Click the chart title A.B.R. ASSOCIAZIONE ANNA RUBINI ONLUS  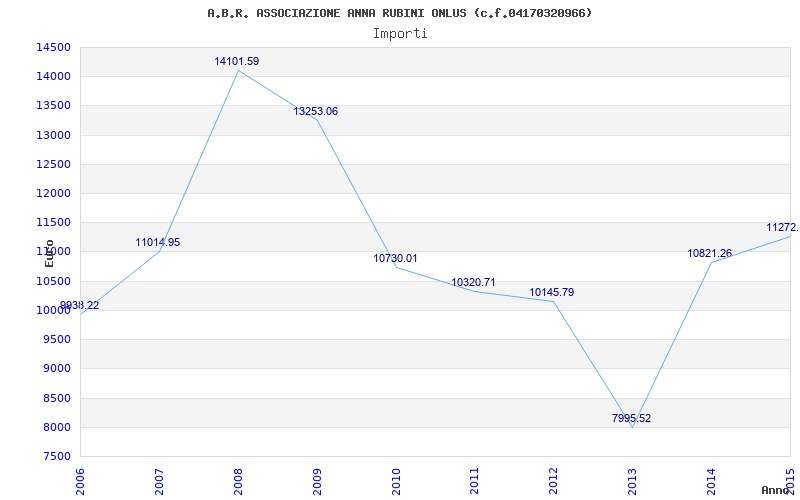(x=399, y=13)
